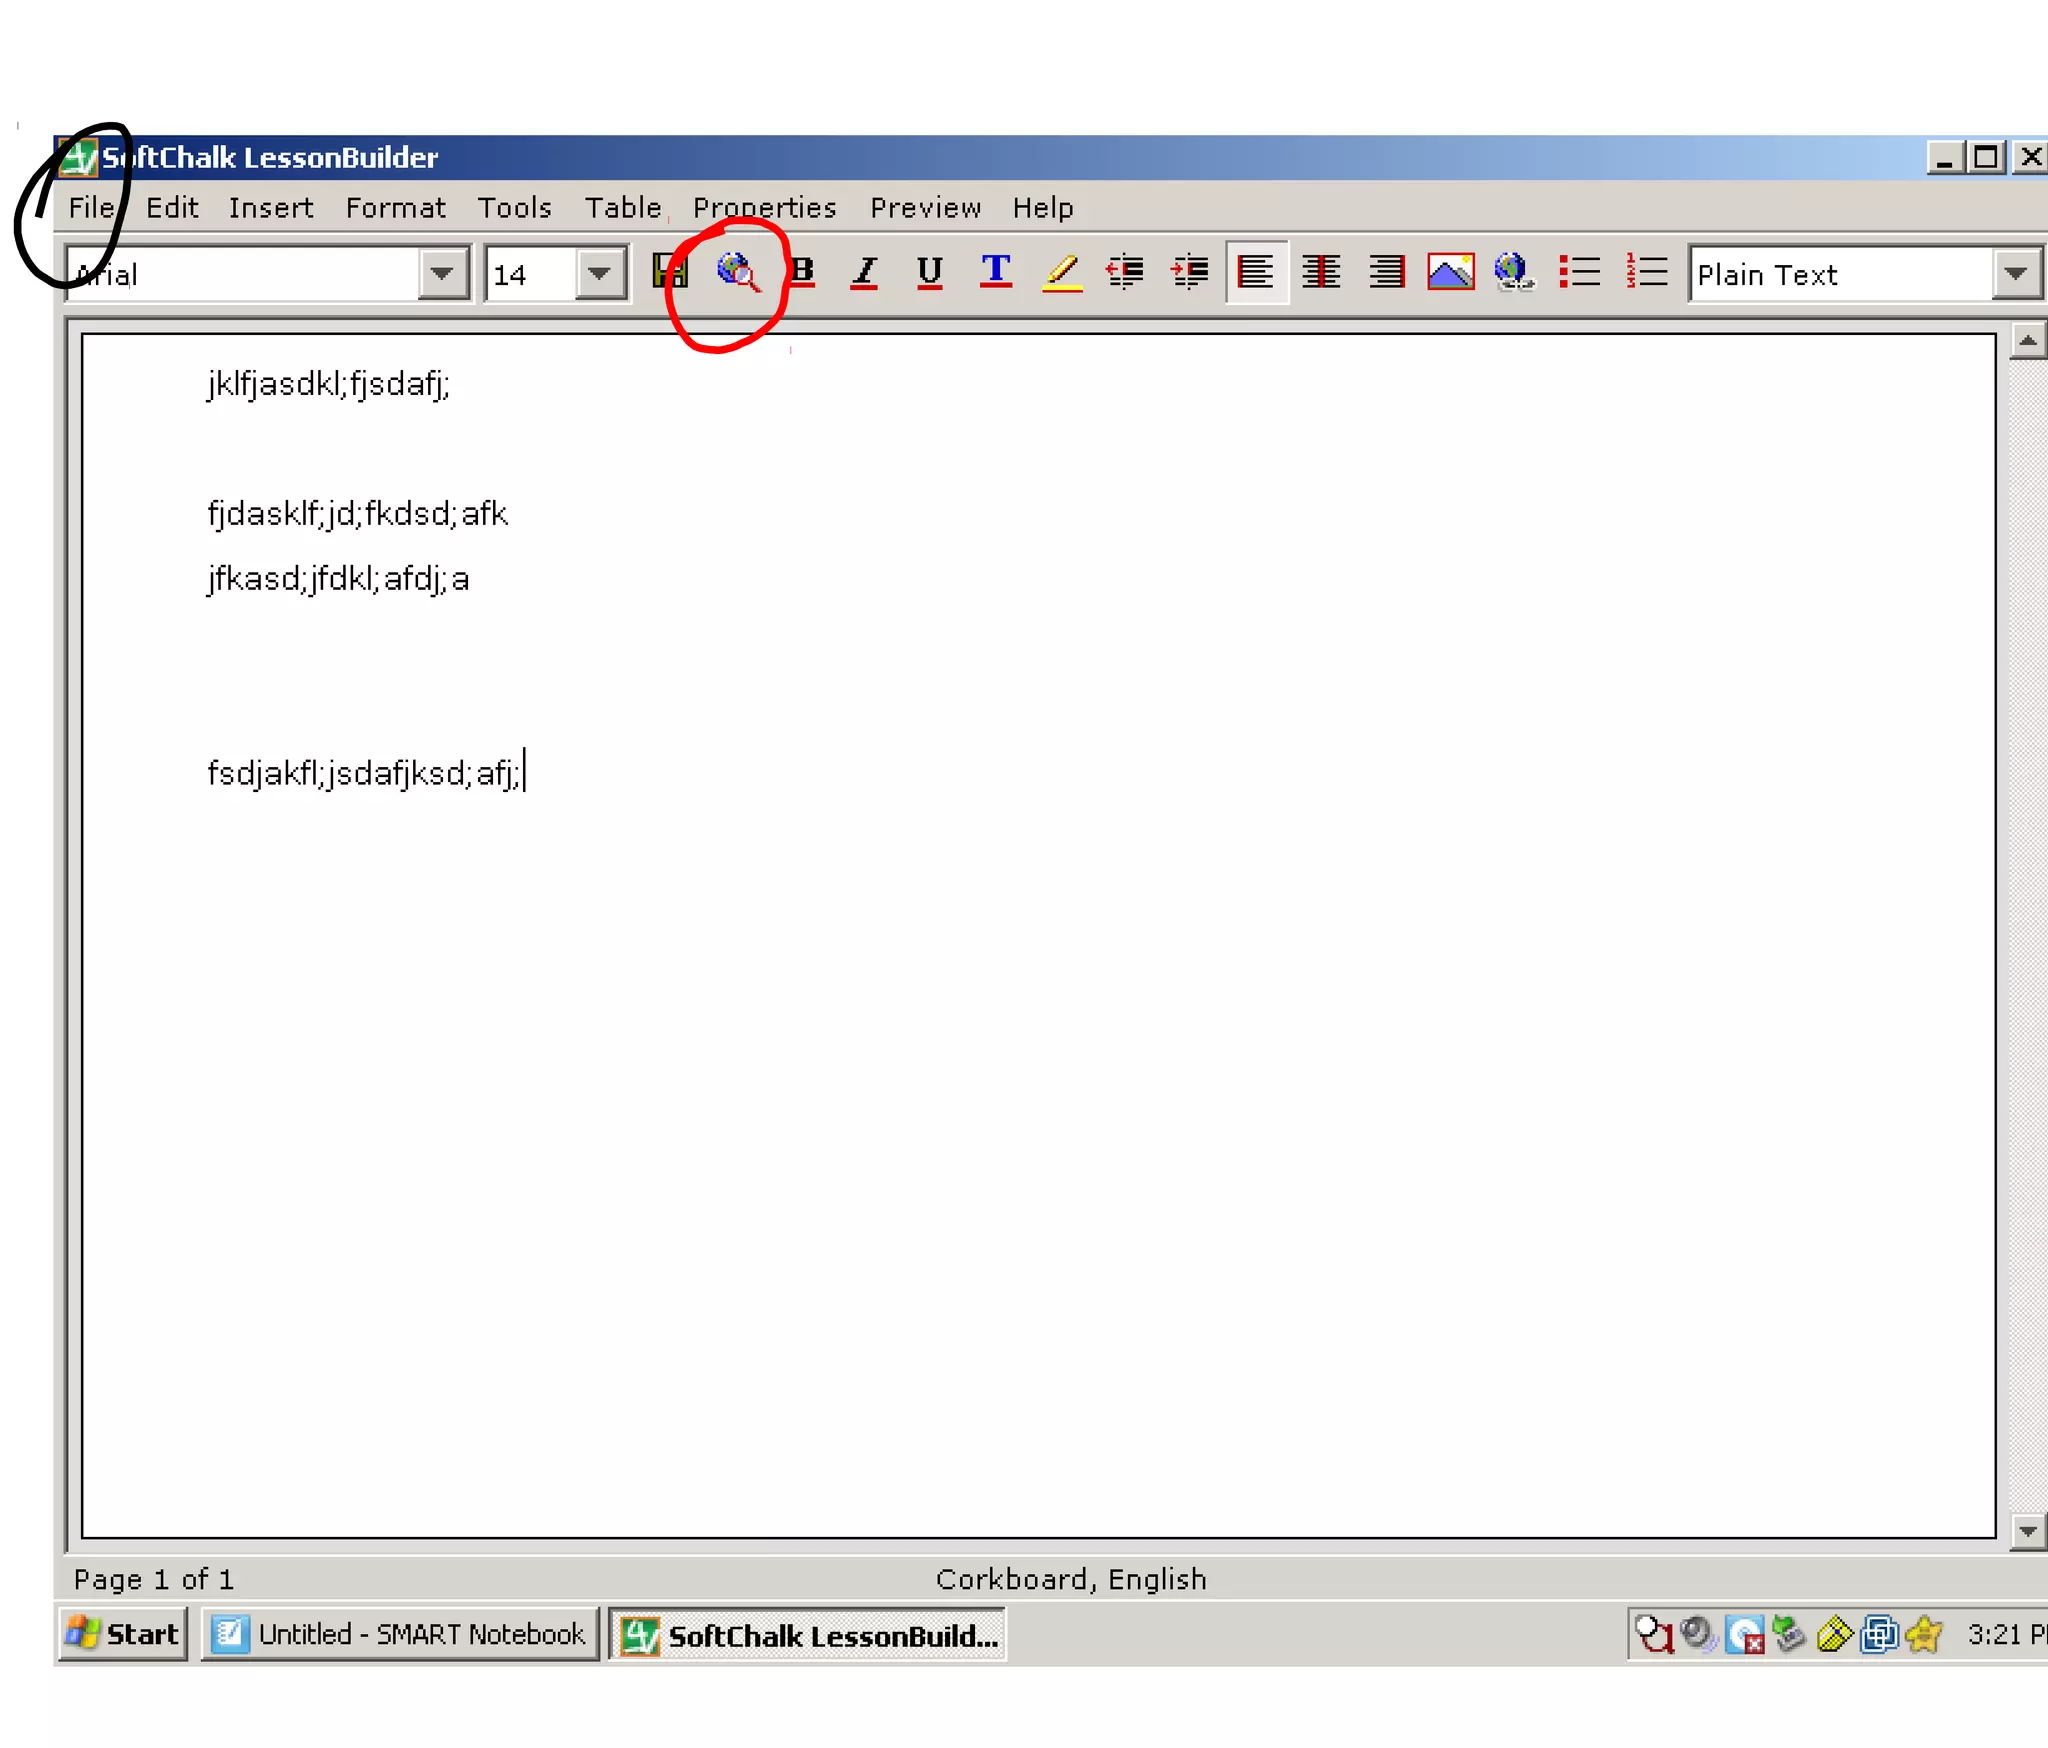
Task: Expand the Plain Text style dropdown
Action: click(2015, 274)
